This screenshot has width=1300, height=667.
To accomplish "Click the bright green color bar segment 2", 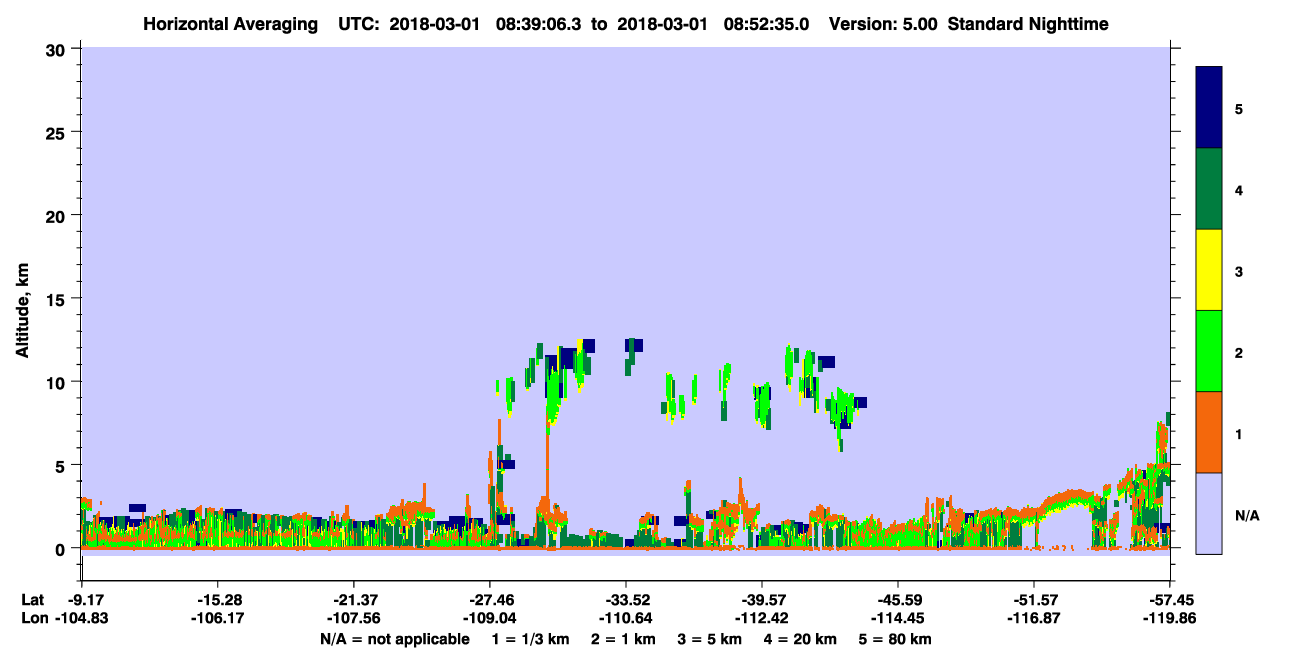I will click(x=1209, y=351).
